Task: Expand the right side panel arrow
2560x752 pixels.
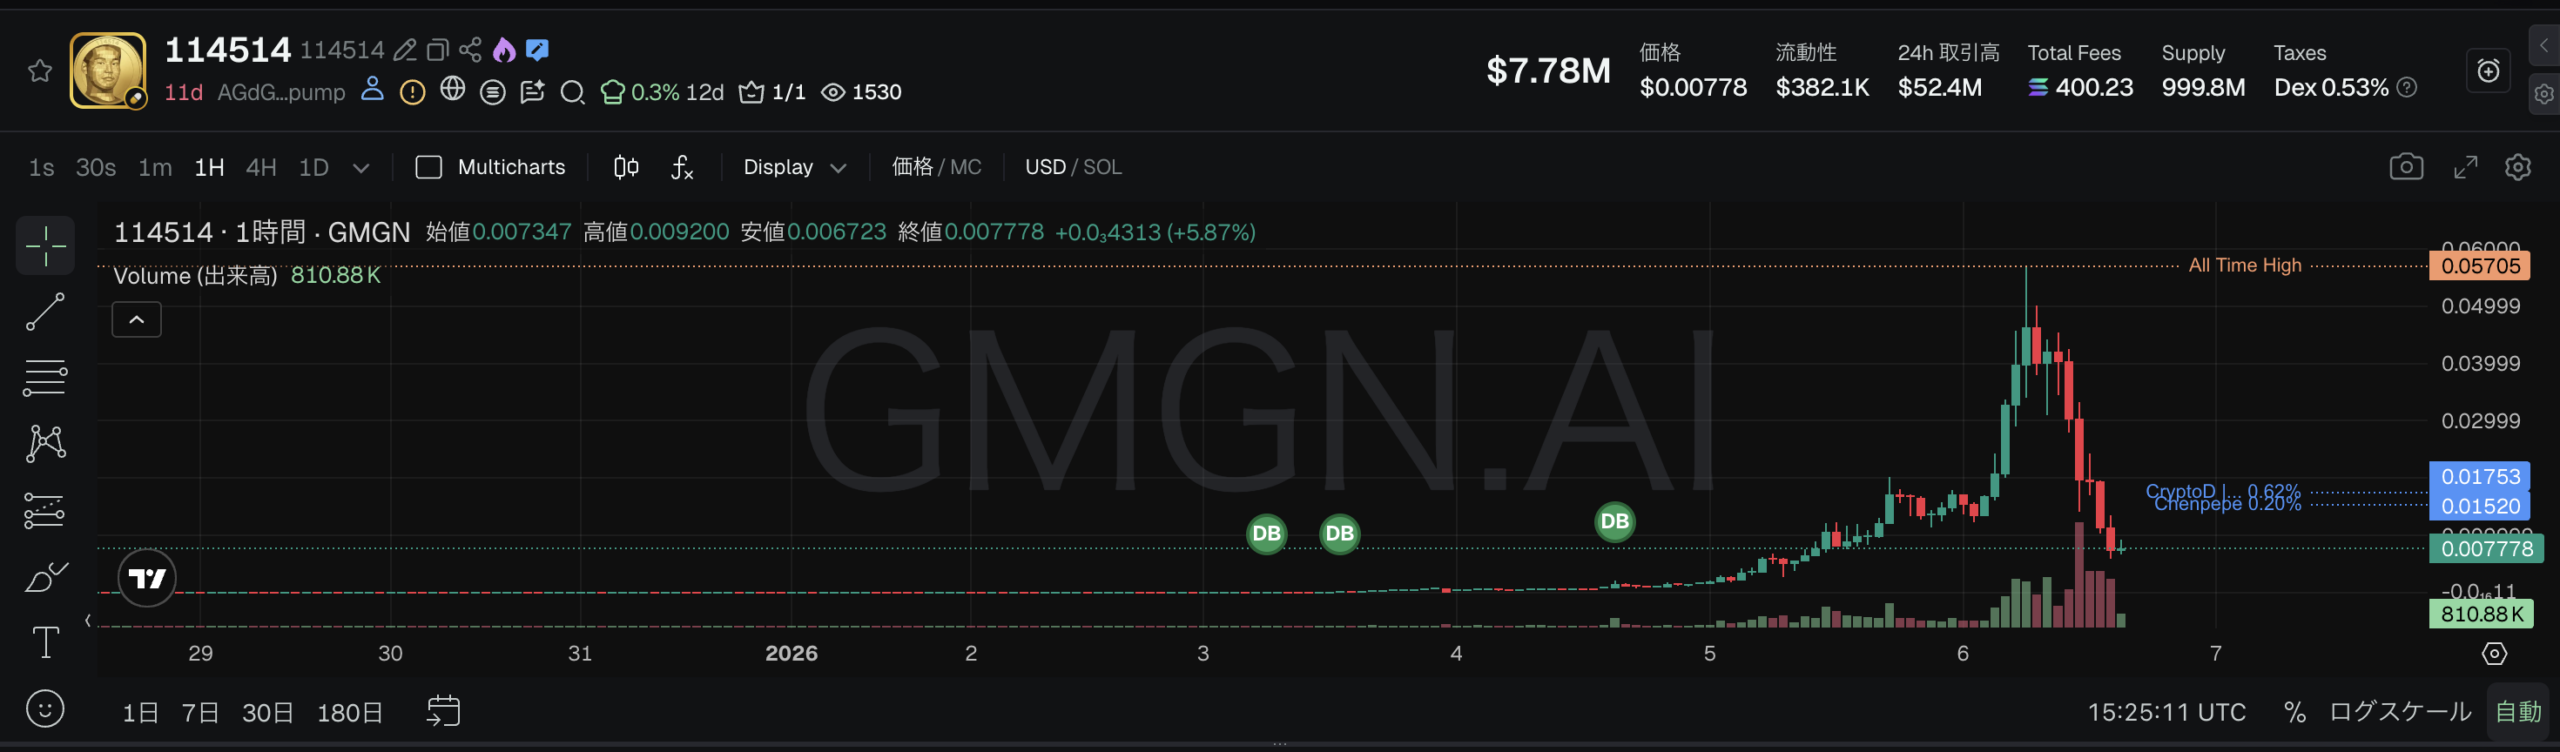Action: tap(2544, 46)
